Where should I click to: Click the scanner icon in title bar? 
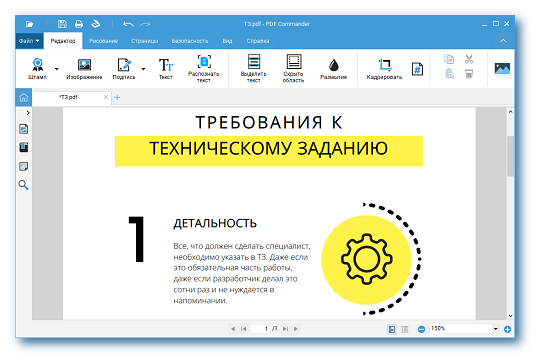tap(95, 24)
